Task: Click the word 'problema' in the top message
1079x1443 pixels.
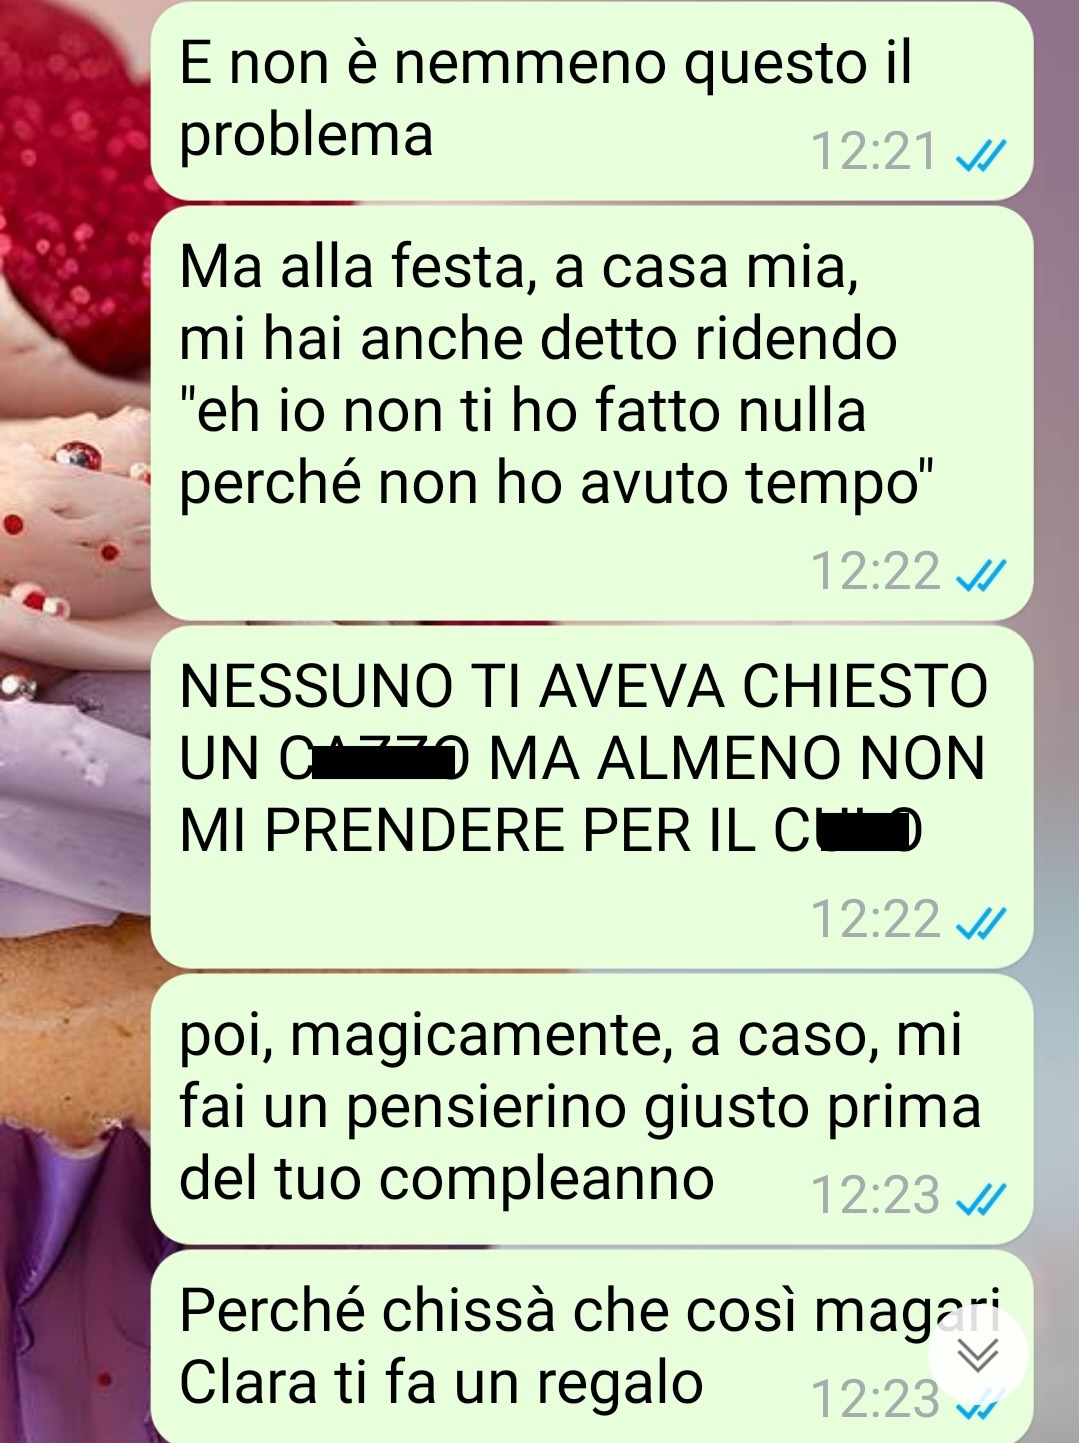Action: (306, 136)
